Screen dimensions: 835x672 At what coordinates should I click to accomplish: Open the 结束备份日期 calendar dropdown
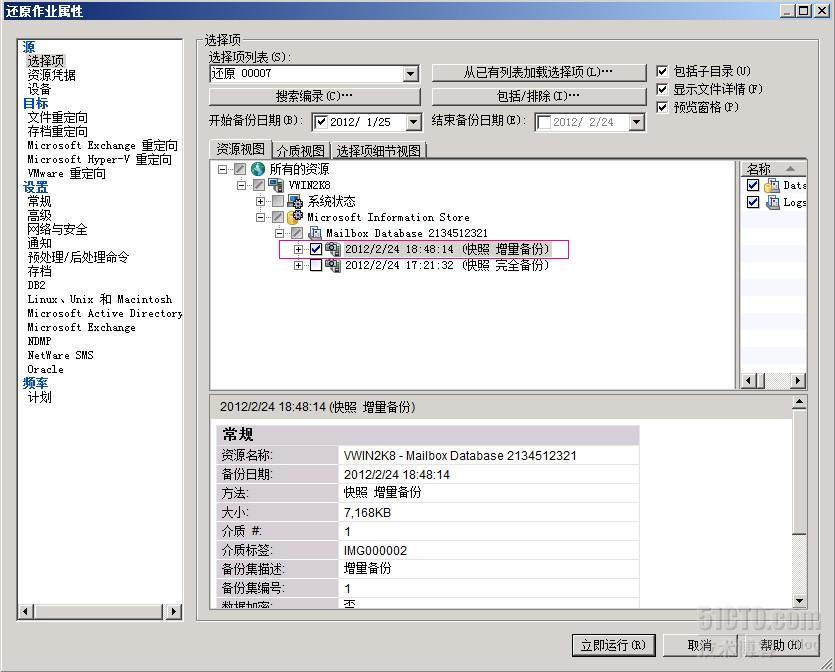636,122
